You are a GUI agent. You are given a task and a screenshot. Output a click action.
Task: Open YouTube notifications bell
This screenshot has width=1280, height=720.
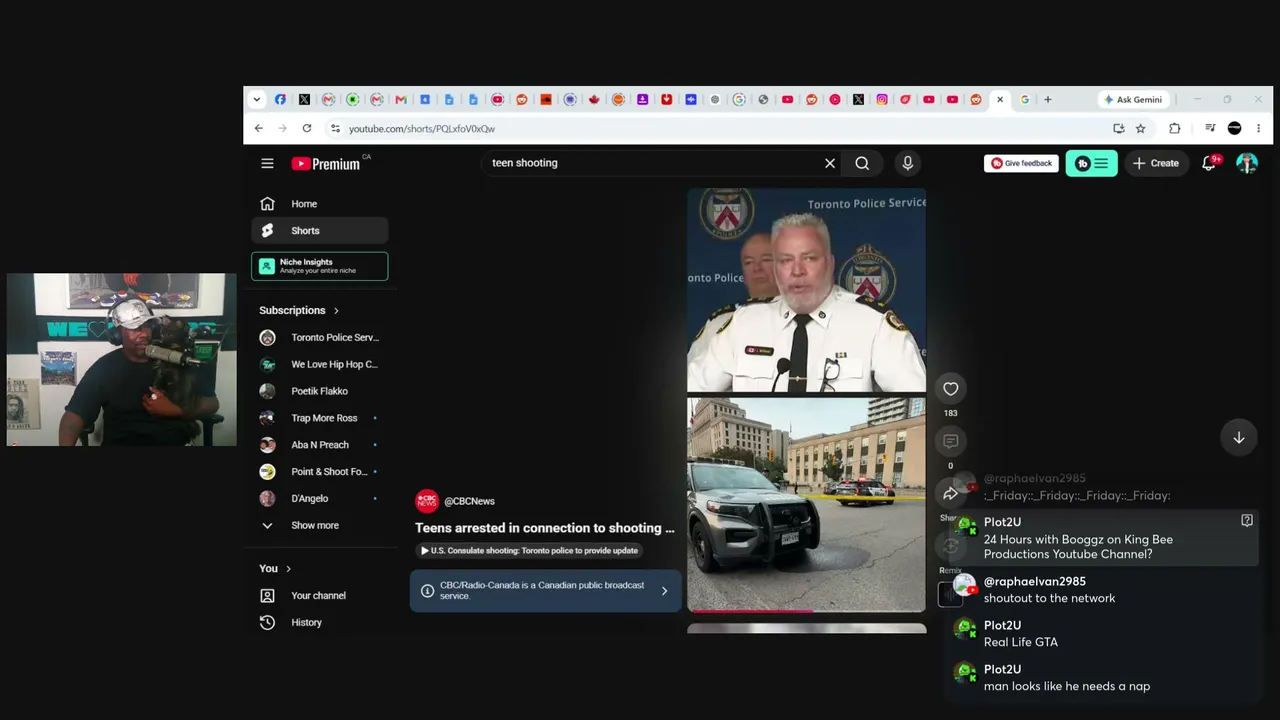(1209, 163)
